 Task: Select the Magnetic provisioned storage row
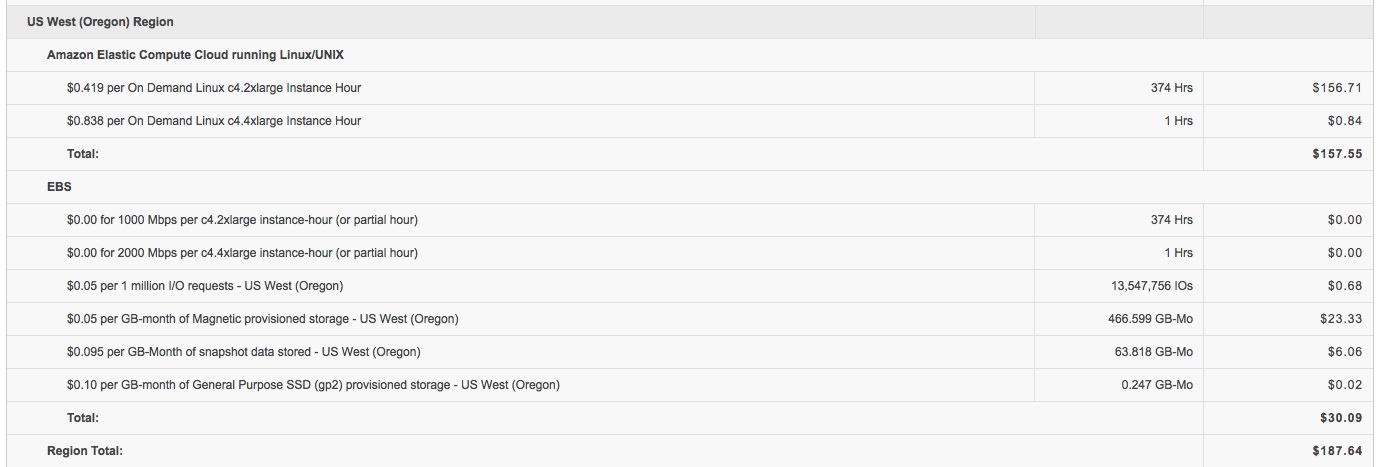692,319
